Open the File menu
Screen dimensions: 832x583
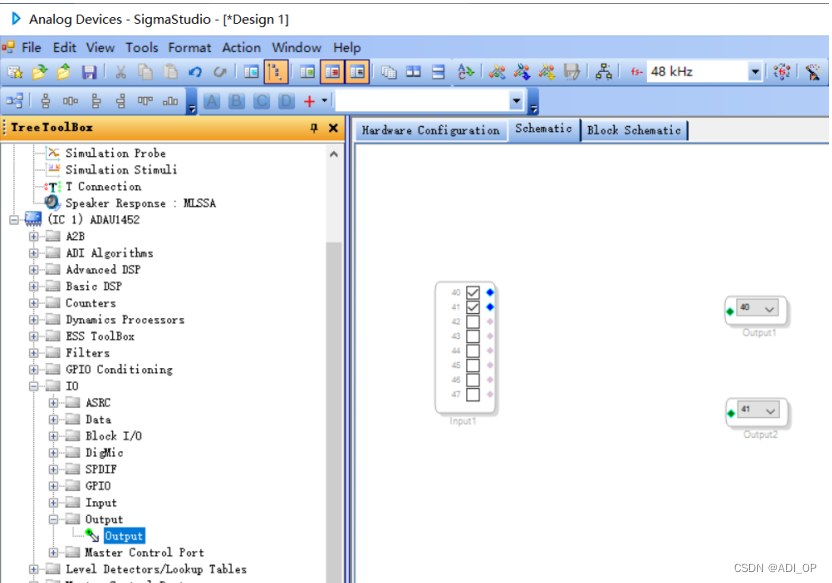click(x=31, y=48)
